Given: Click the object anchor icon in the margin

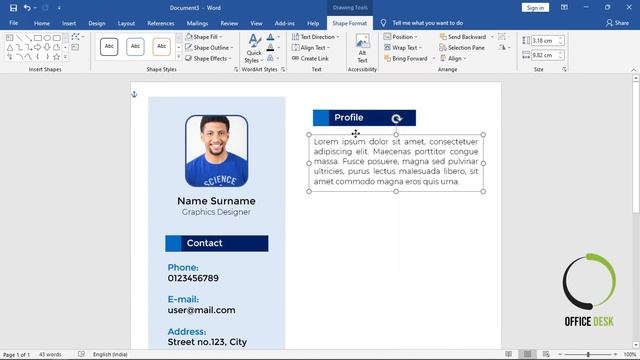Looking at the screenshot, I should pos(134,94).
